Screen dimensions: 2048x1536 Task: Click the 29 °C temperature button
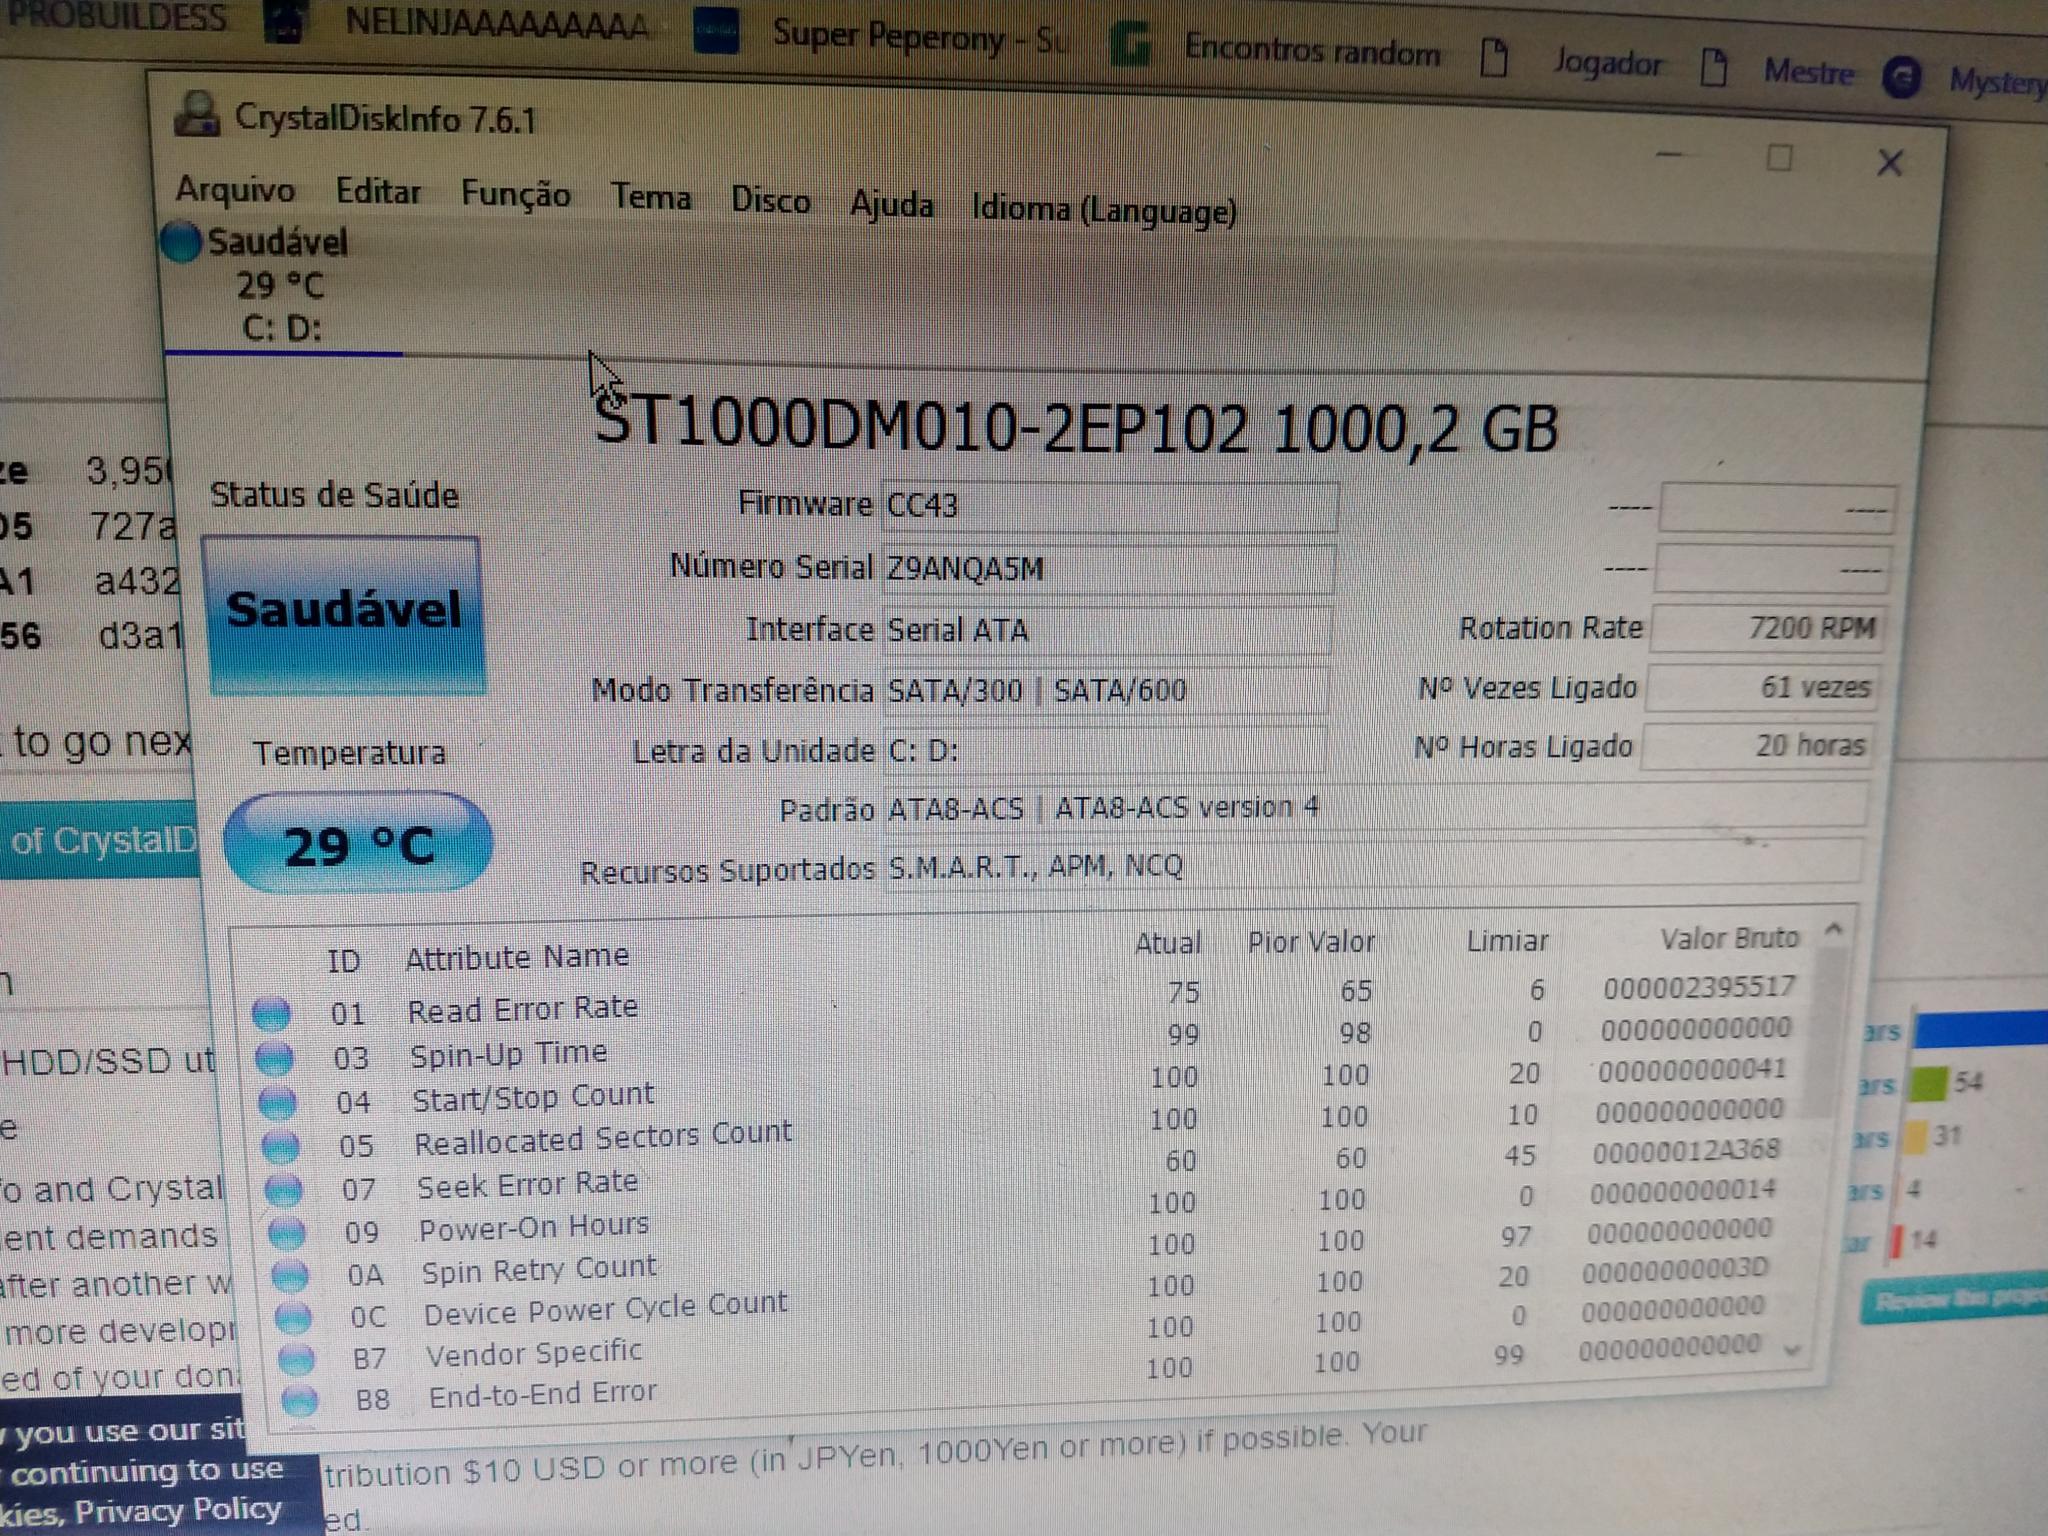pyautogui.click(x=358, y=843)
